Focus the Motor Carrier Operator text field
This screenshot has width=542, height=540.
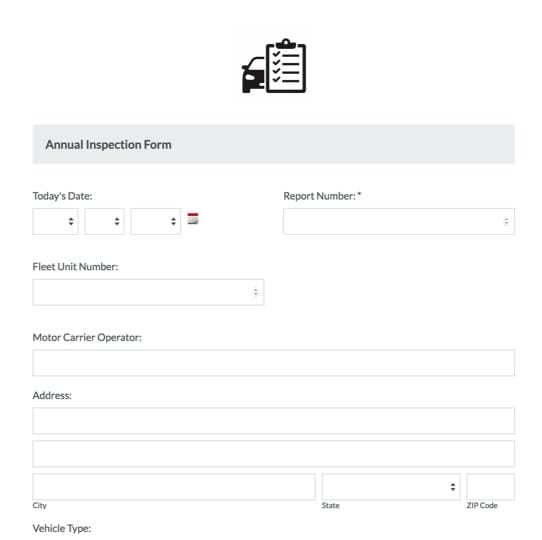tap(273, 363)
